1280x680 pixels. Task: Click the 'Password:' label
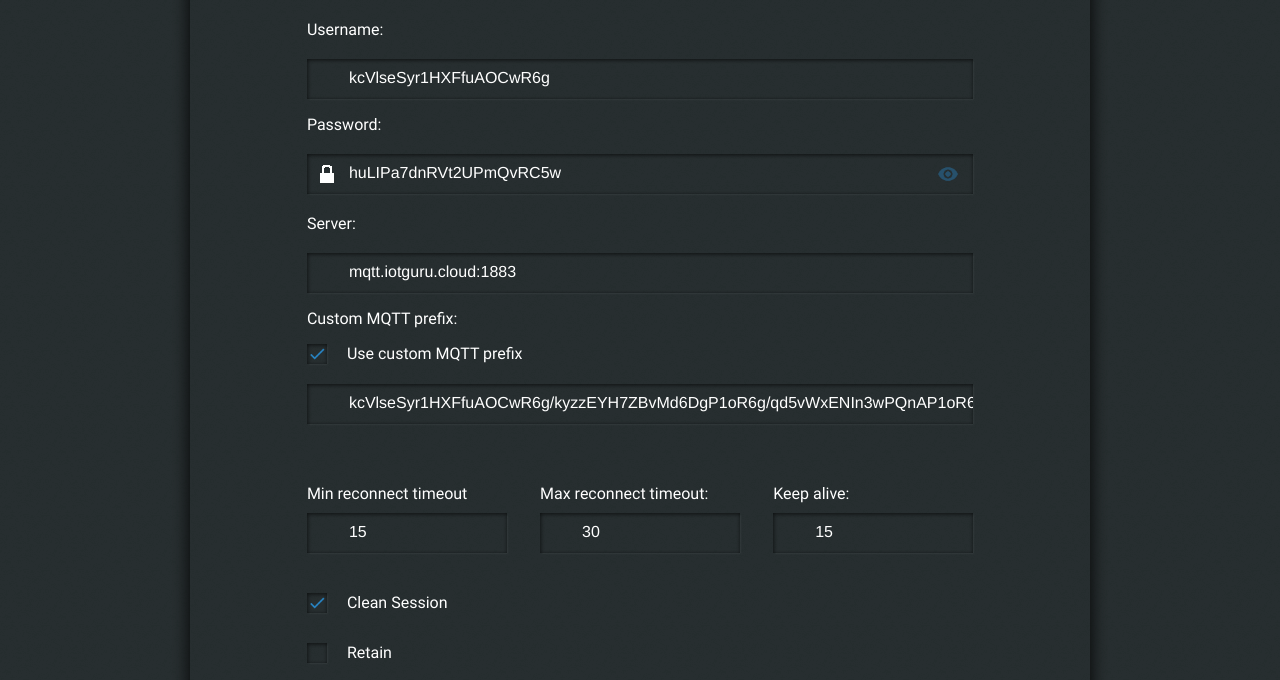(344, 125)
